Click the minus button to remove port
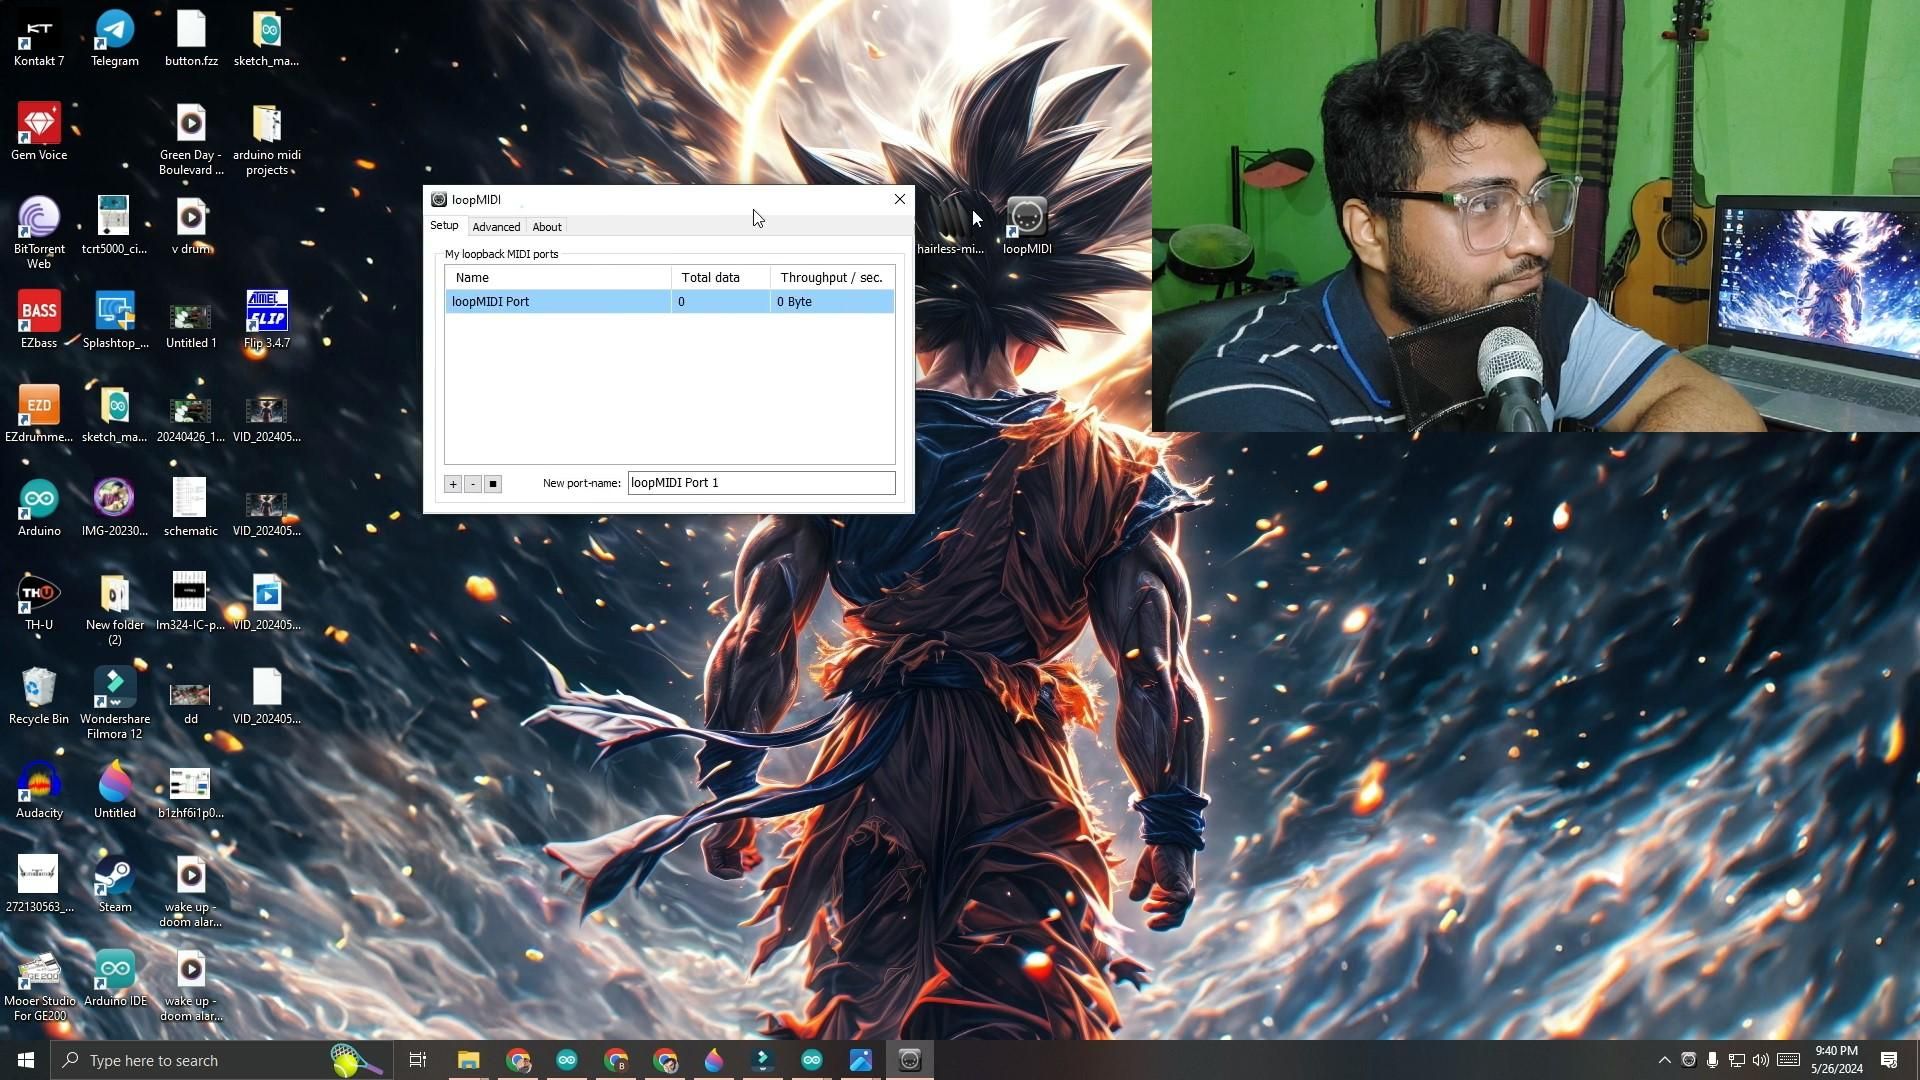Viewport: 1920px width, 1080px height. coord(473,484)
